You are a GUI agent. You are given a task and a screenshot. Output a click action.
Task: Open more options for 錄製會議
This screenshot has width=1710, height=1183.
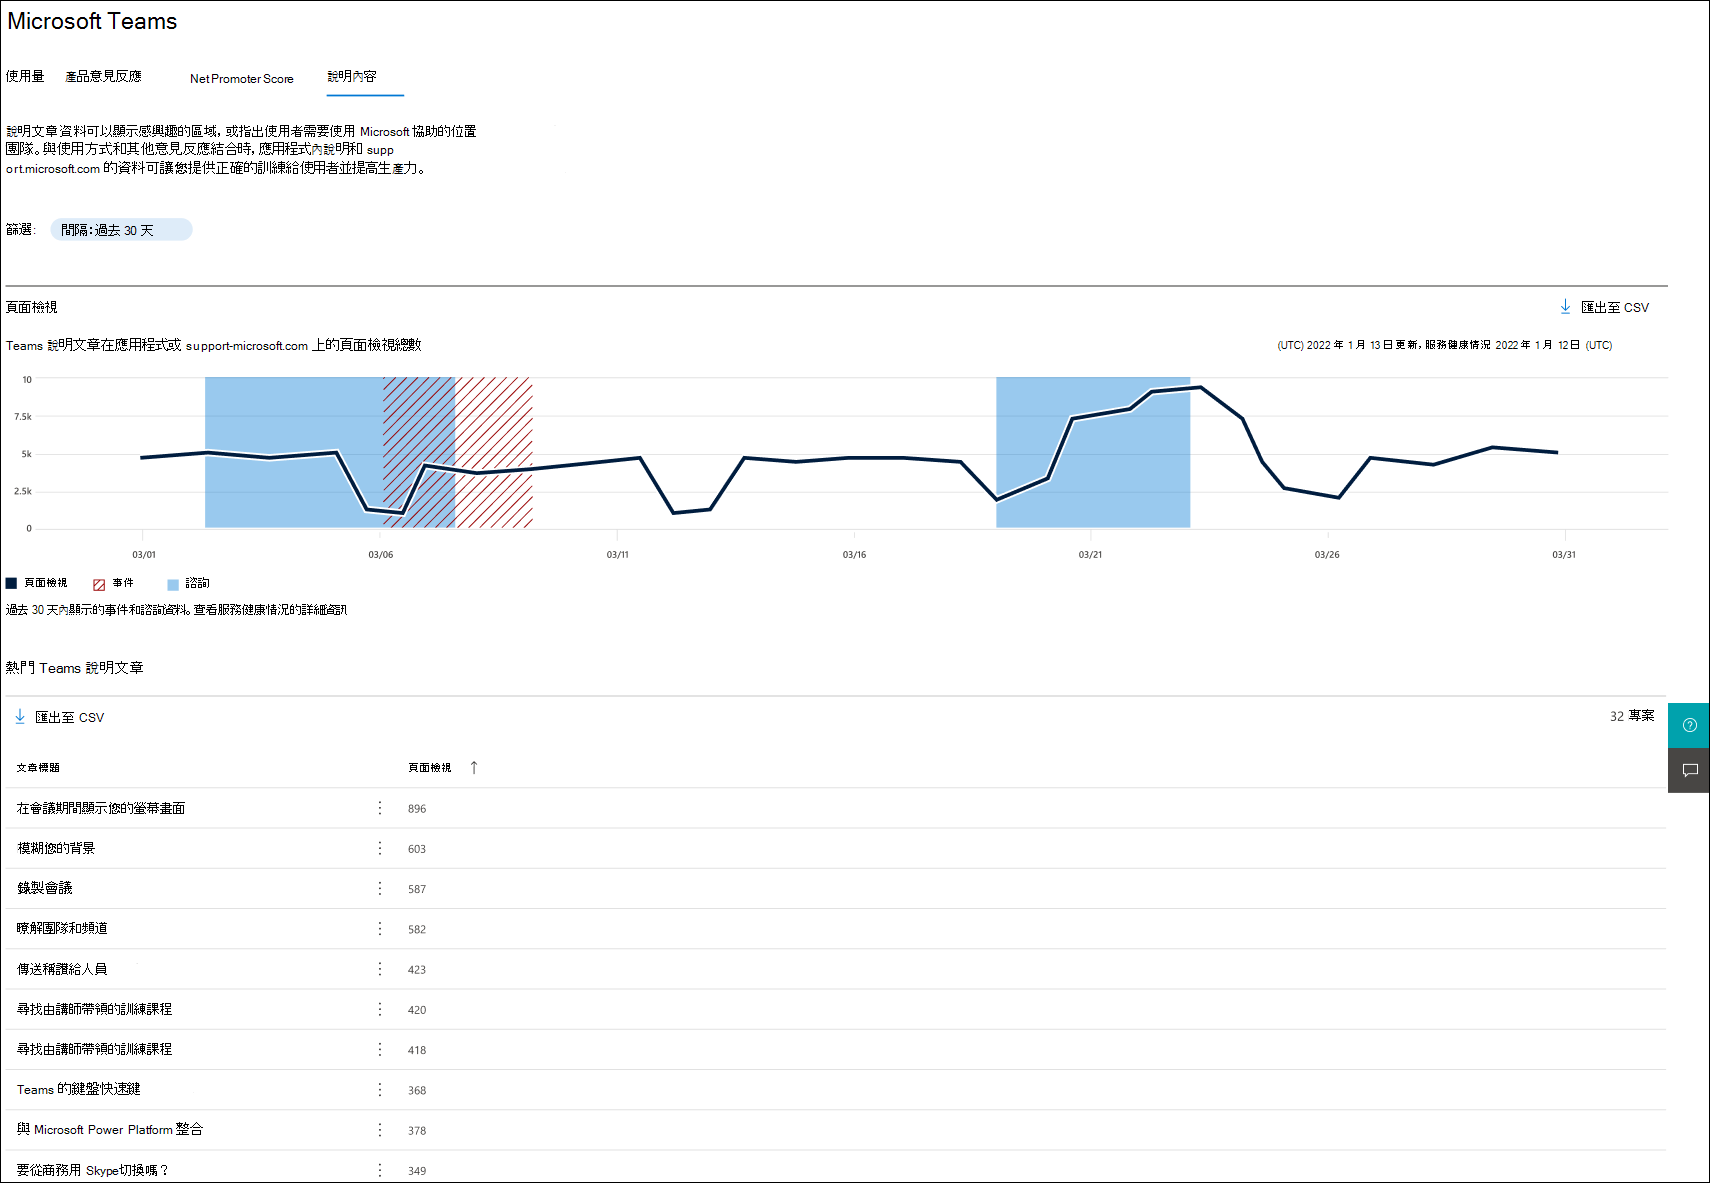click(x=380, y=888)
